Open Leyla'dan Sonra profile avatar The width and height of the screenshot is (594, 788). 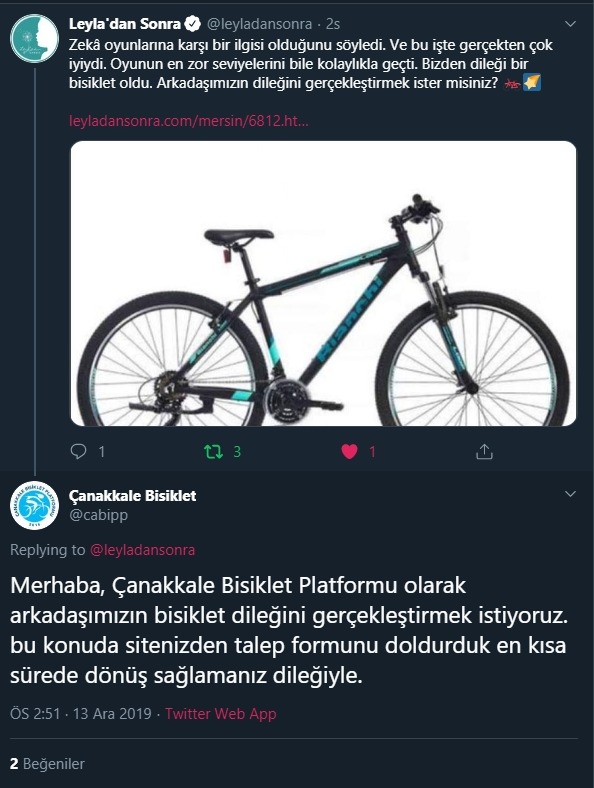(x=35, y=39)
